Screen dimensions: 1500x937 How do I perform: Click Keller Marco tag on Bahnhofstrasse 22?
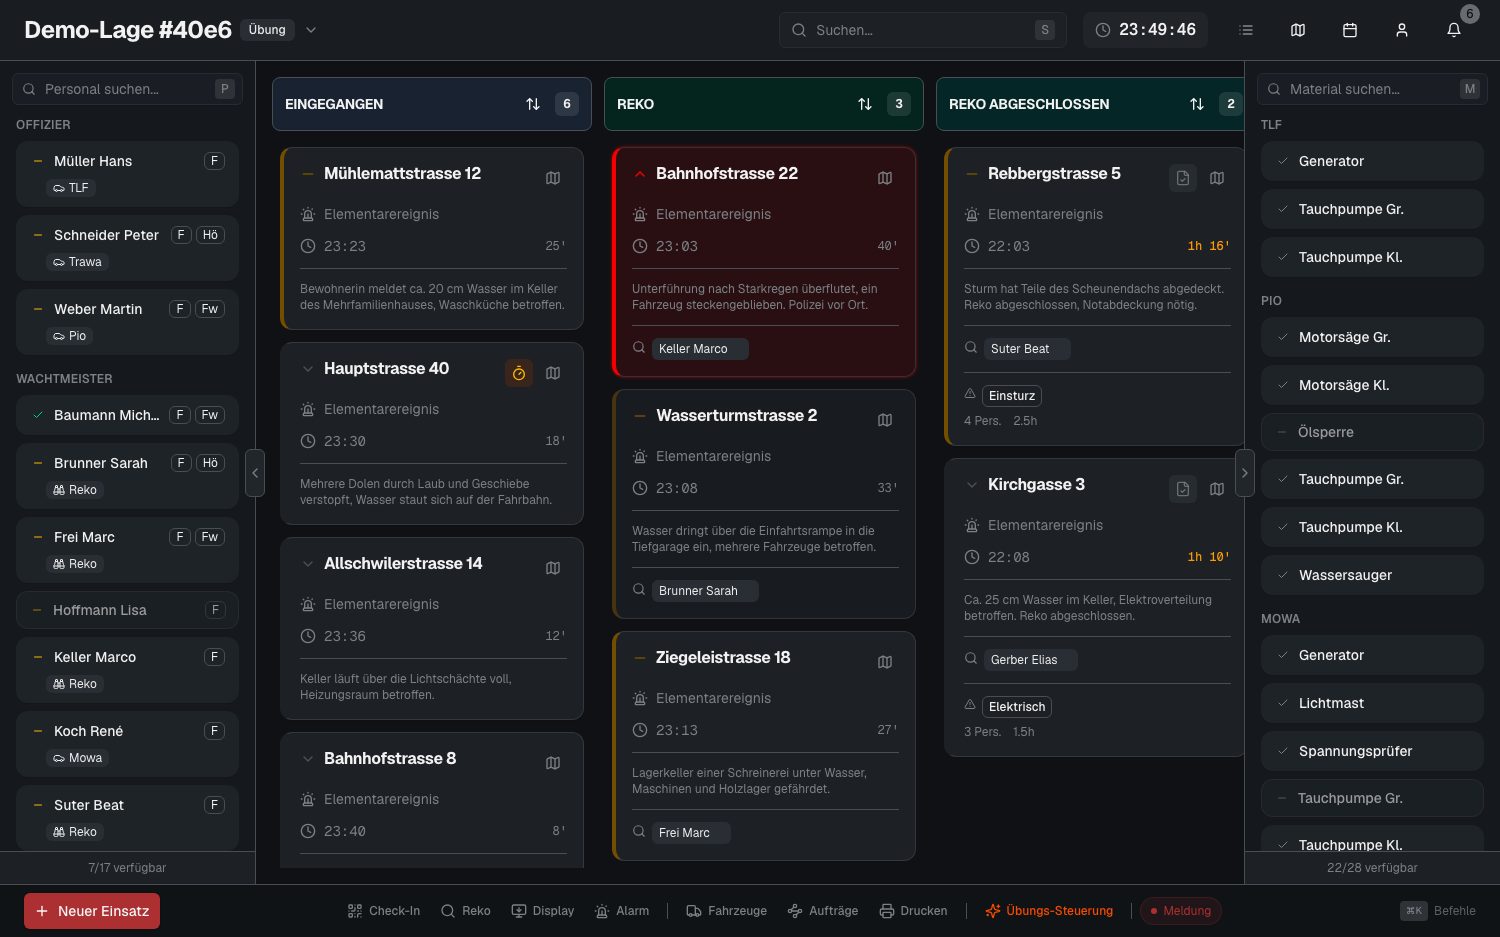700,349
